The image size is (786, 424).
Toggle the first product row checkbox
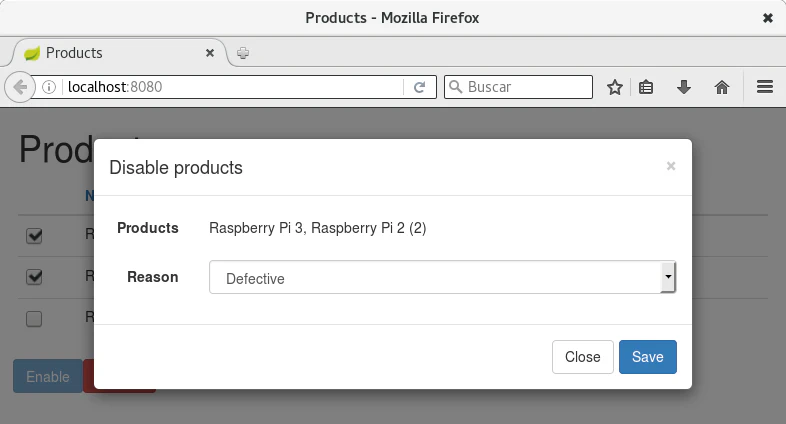[34, 236]
